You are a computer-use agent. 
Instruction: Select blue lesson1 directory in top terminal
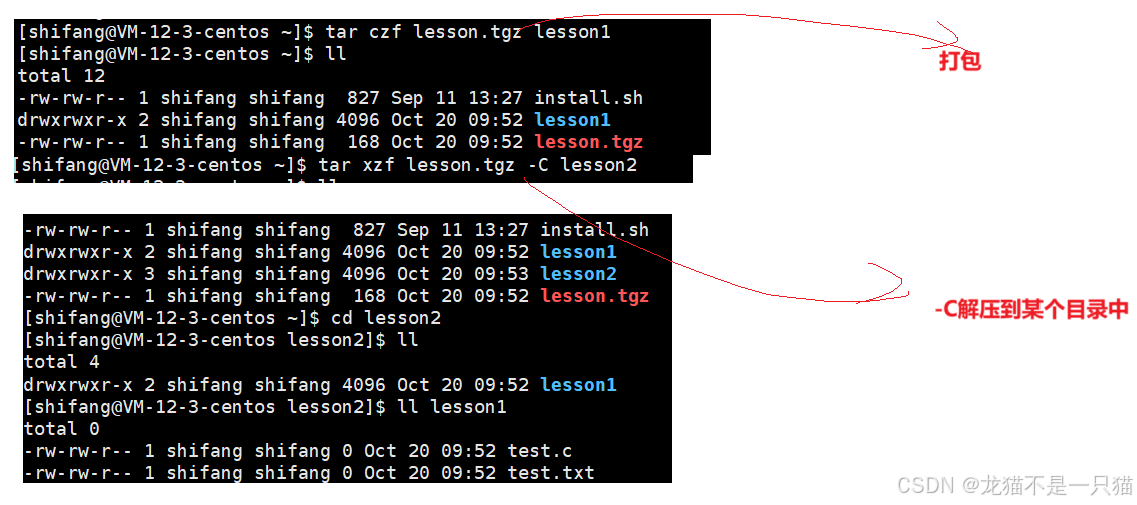[572, 120]
